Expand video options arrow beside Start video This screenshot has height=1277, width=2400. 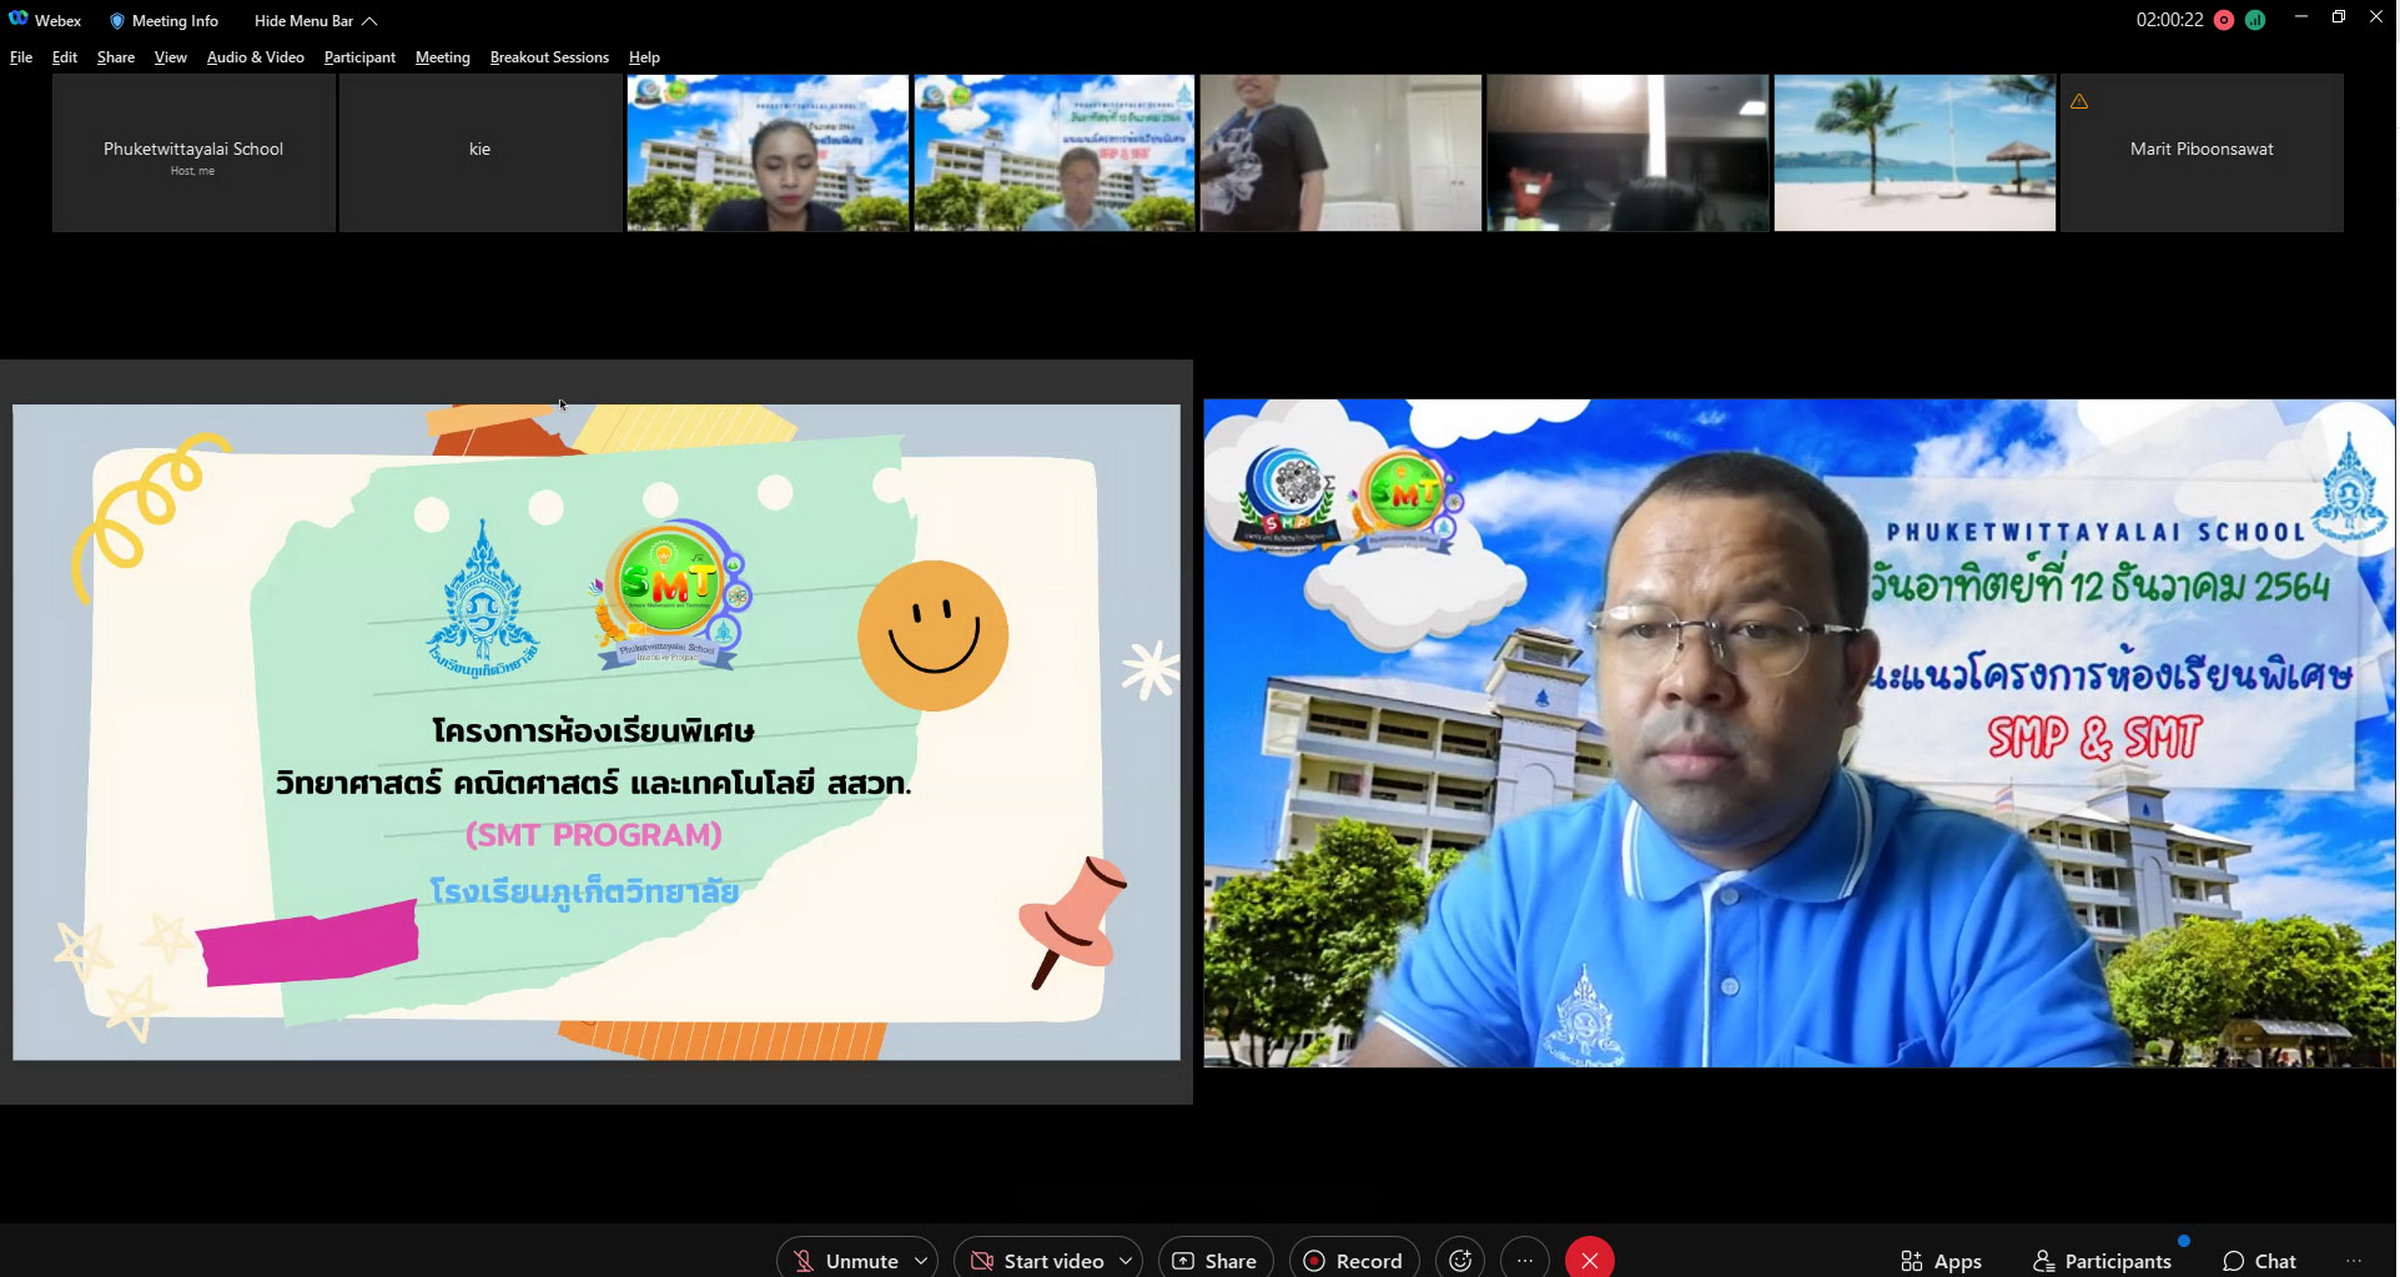(x=1126, y=1261)
